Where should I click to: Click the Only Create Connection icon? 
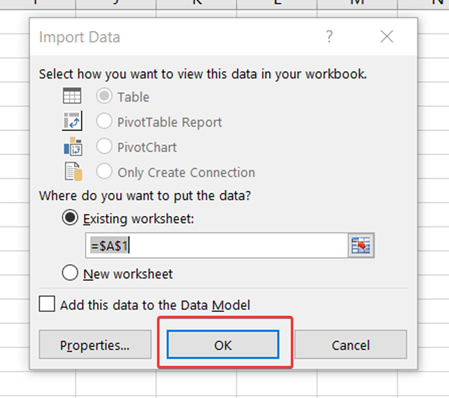(73, 172)
